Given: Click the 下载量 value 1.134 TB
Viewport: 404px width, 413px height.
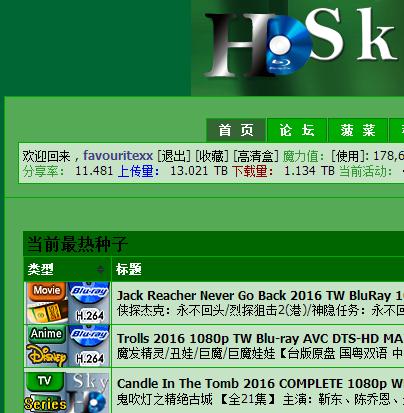Looking at the screenshot, I should click(309, 171).
